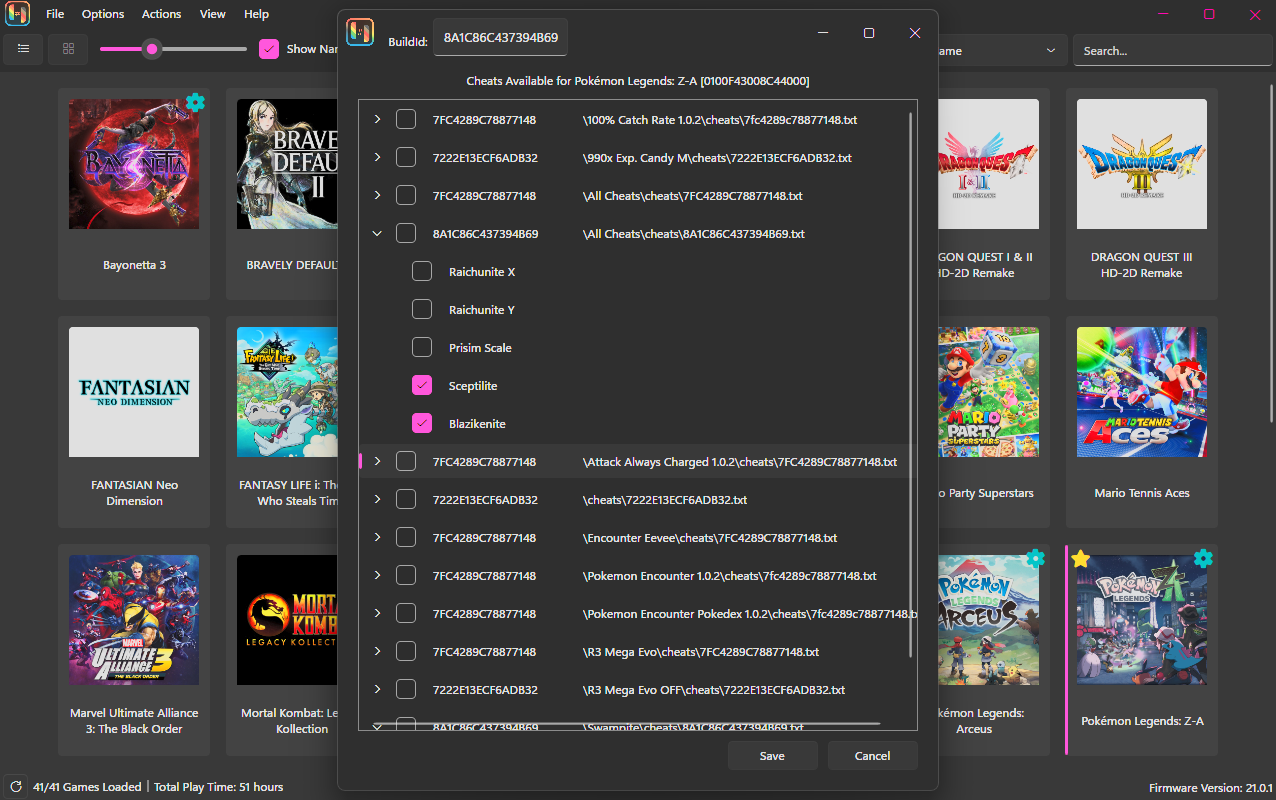Click the cheat dialog's app logo icon
Screen dimensions: 1276x800
[x=360, y=33]
